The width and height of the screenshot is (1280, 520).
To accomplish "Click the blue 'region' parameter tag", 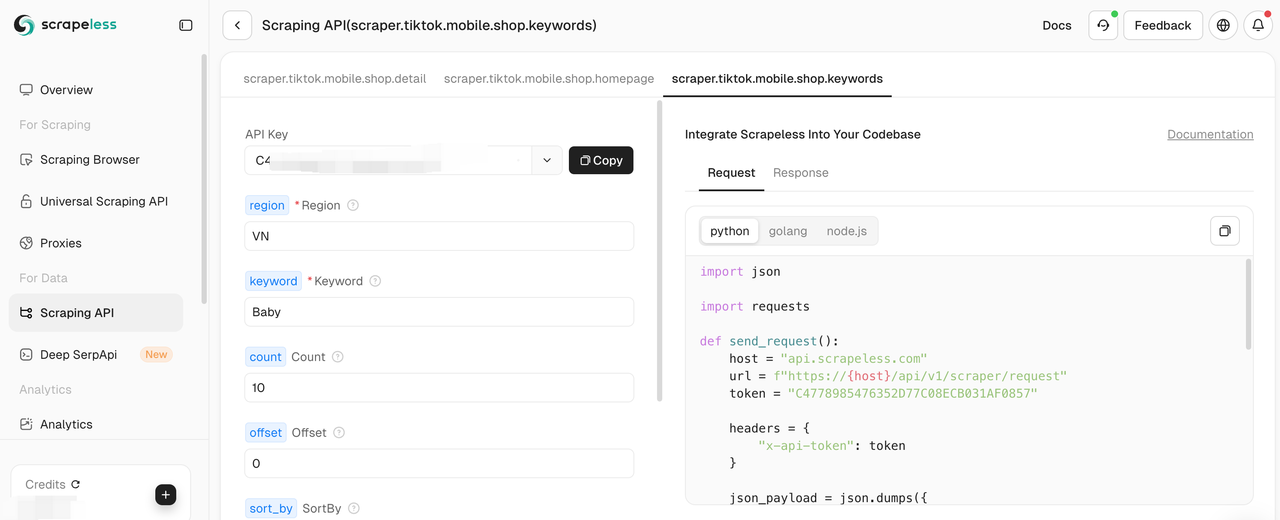I will coord(267,205).
